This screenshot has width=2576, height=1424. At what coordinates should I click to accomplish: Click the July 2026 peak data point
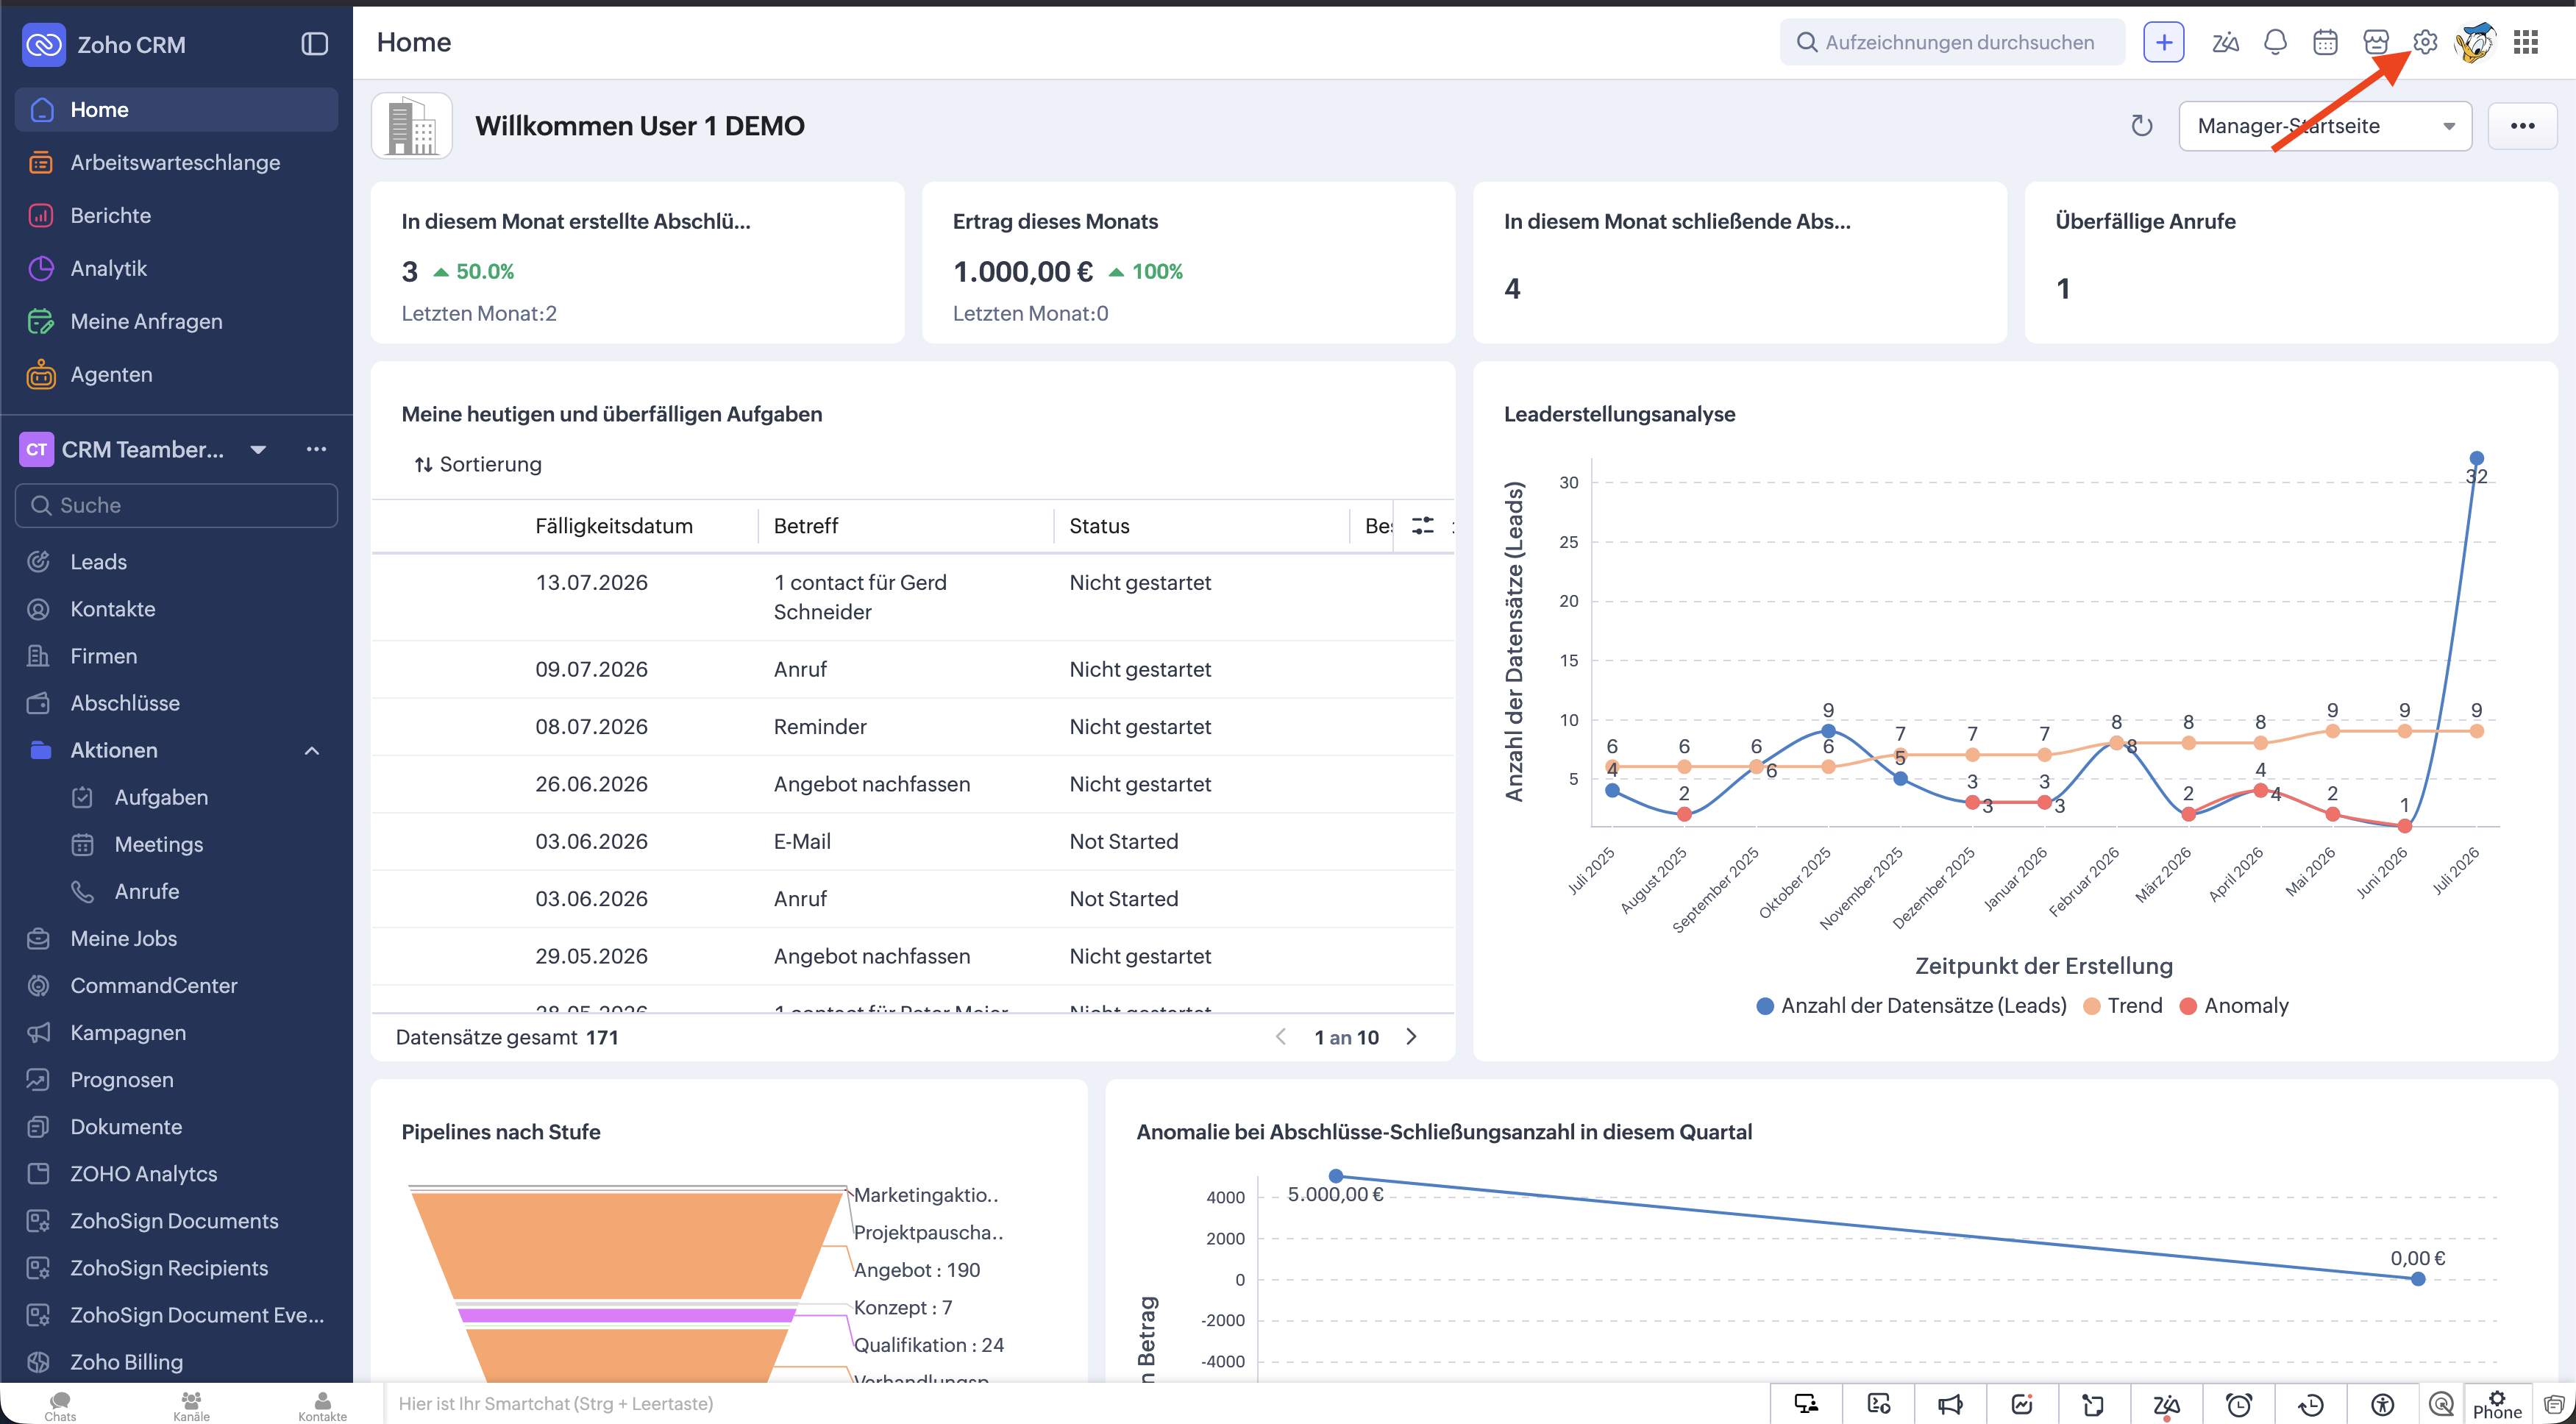[x=2476, y=458]
